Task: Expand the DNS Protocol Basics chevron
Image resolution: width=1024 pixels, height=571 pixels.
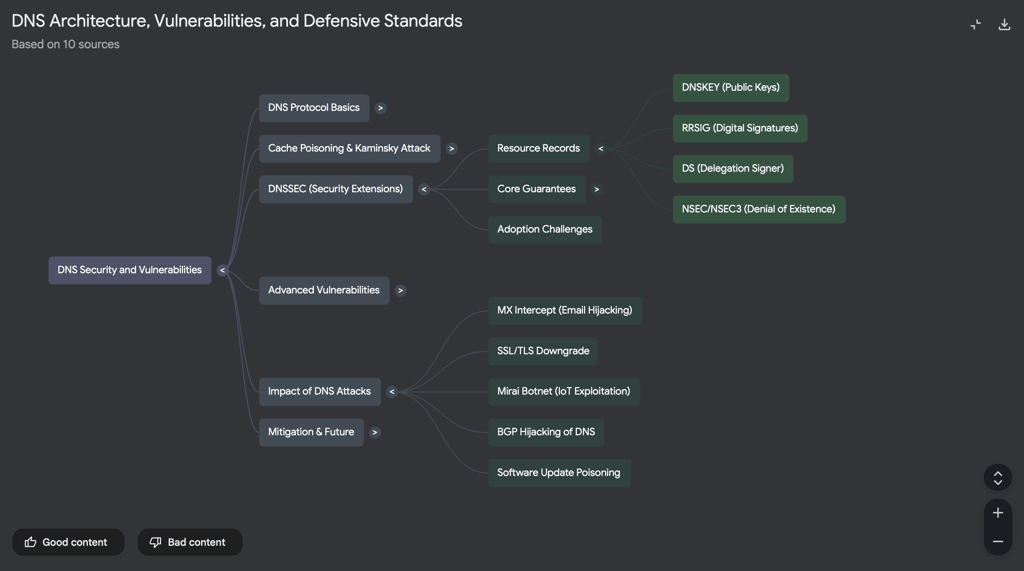Action: (x=380, y=108)
